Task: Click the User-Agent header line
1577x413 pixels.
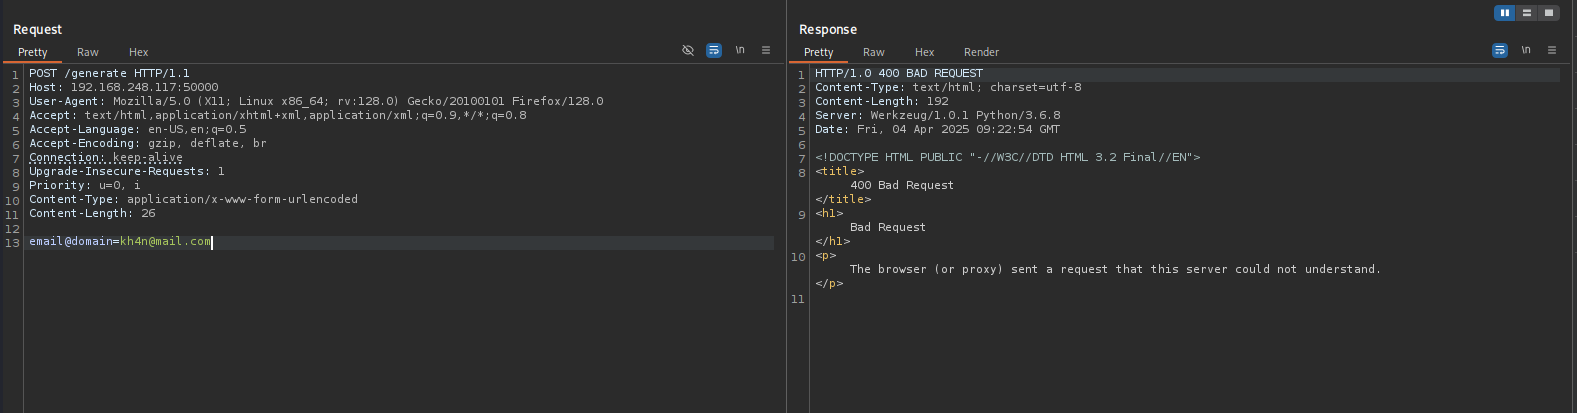Action: click(316, 101)
